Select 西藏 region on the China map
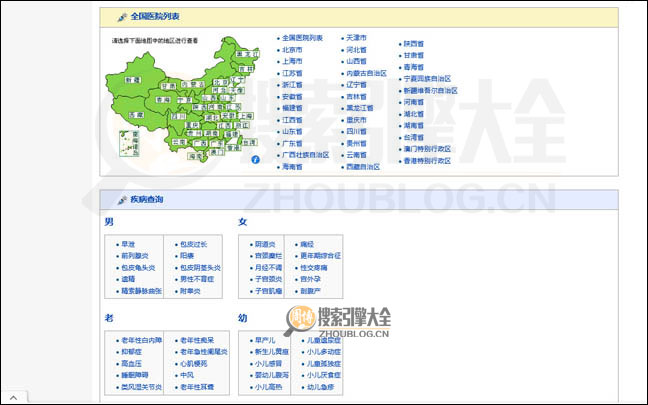This screenshot has width=648, height=405. point(136,115)
